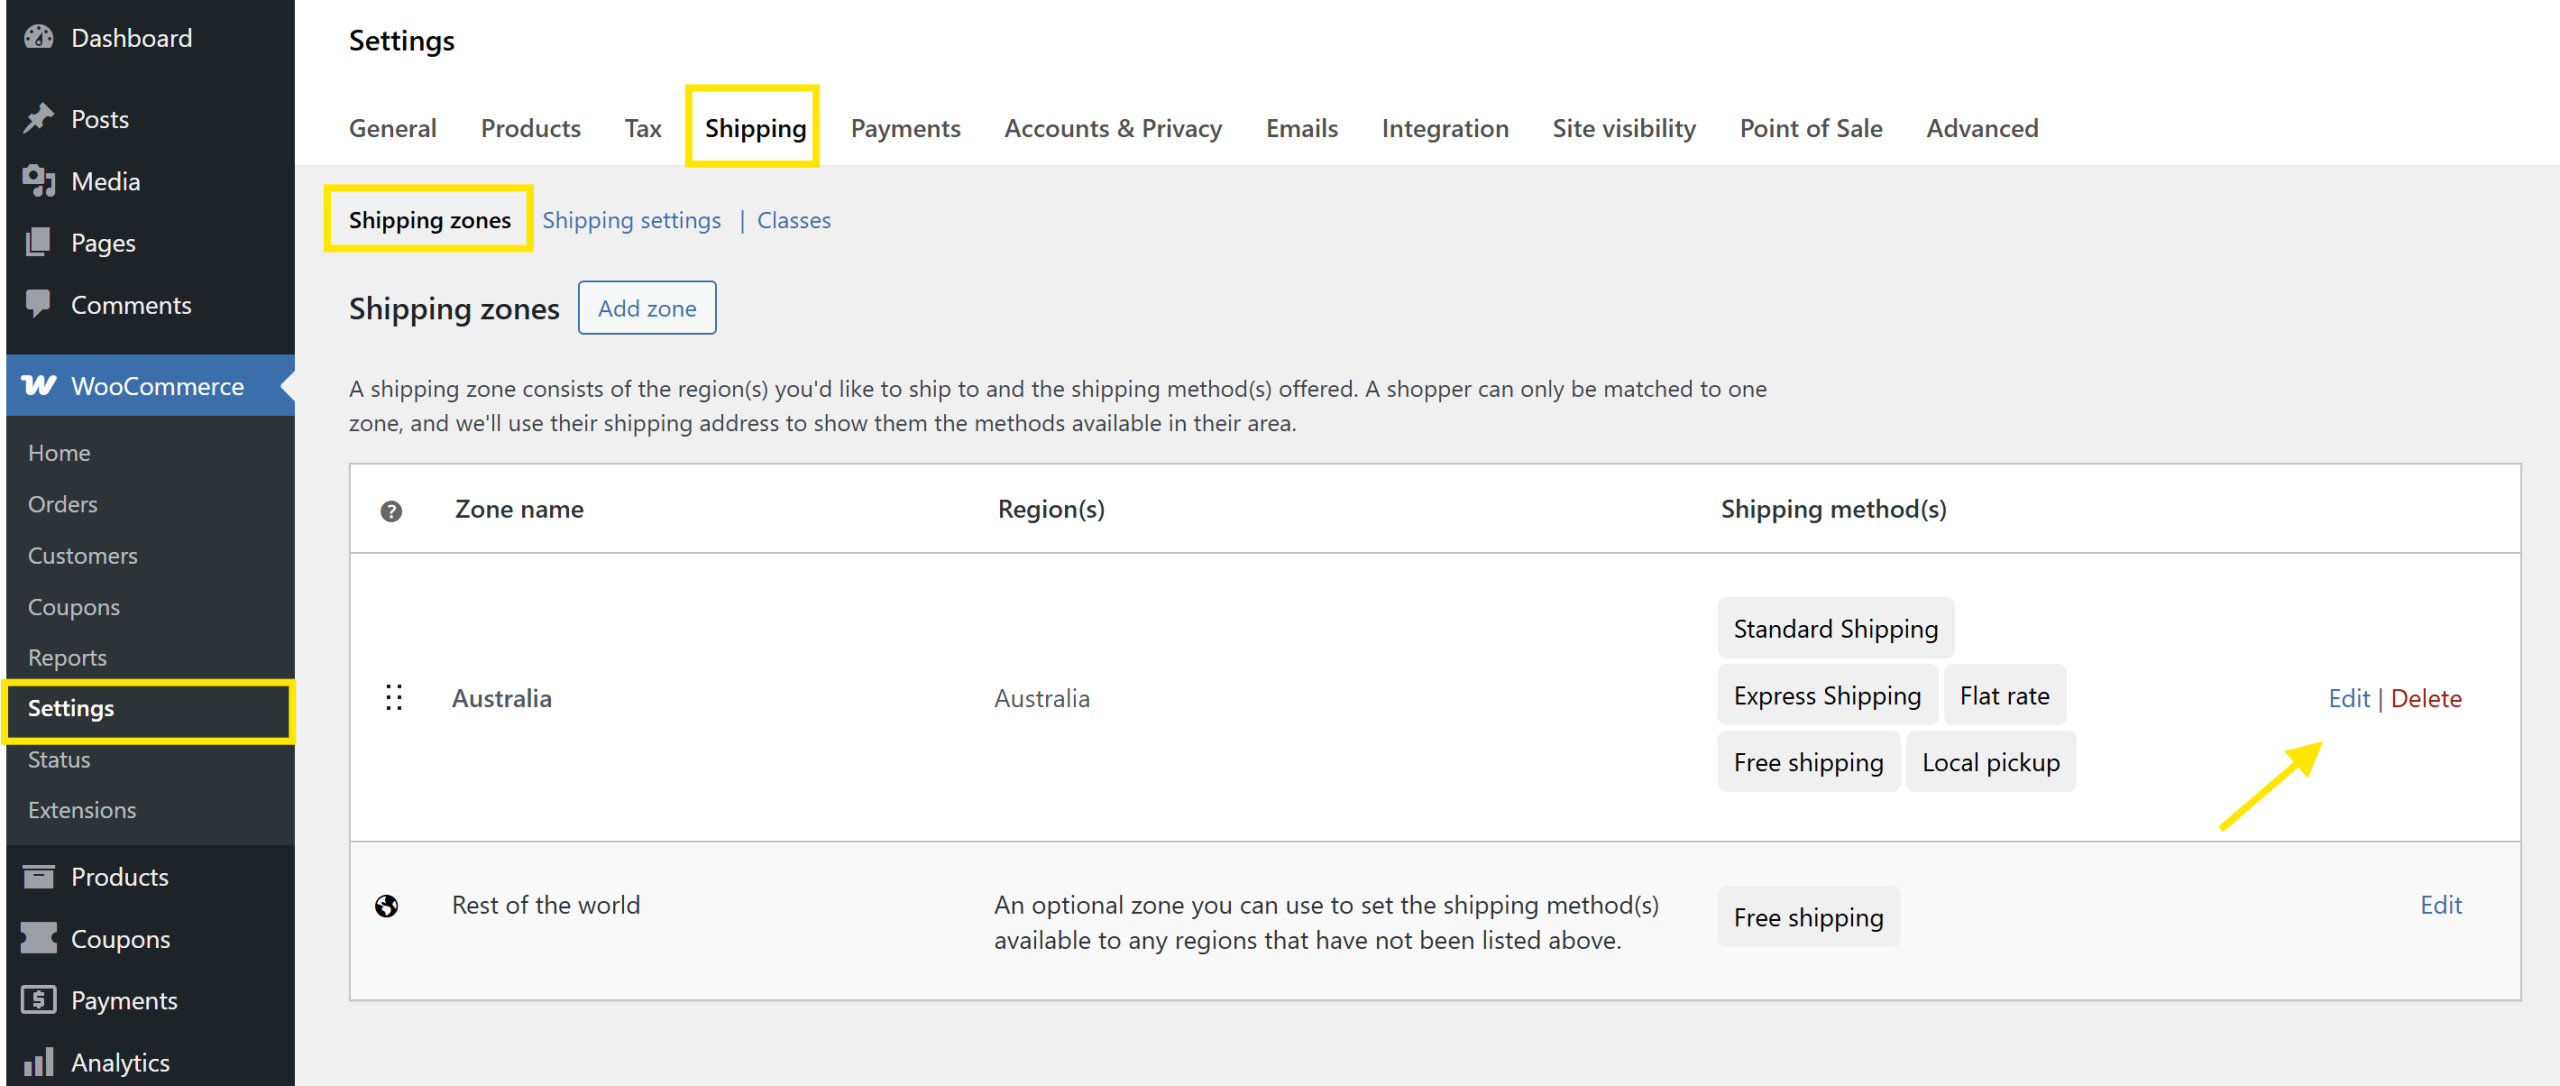Click the Australia zone drag handle
The width and height of the screenshot is (2560, 1086).
(394, 698)
